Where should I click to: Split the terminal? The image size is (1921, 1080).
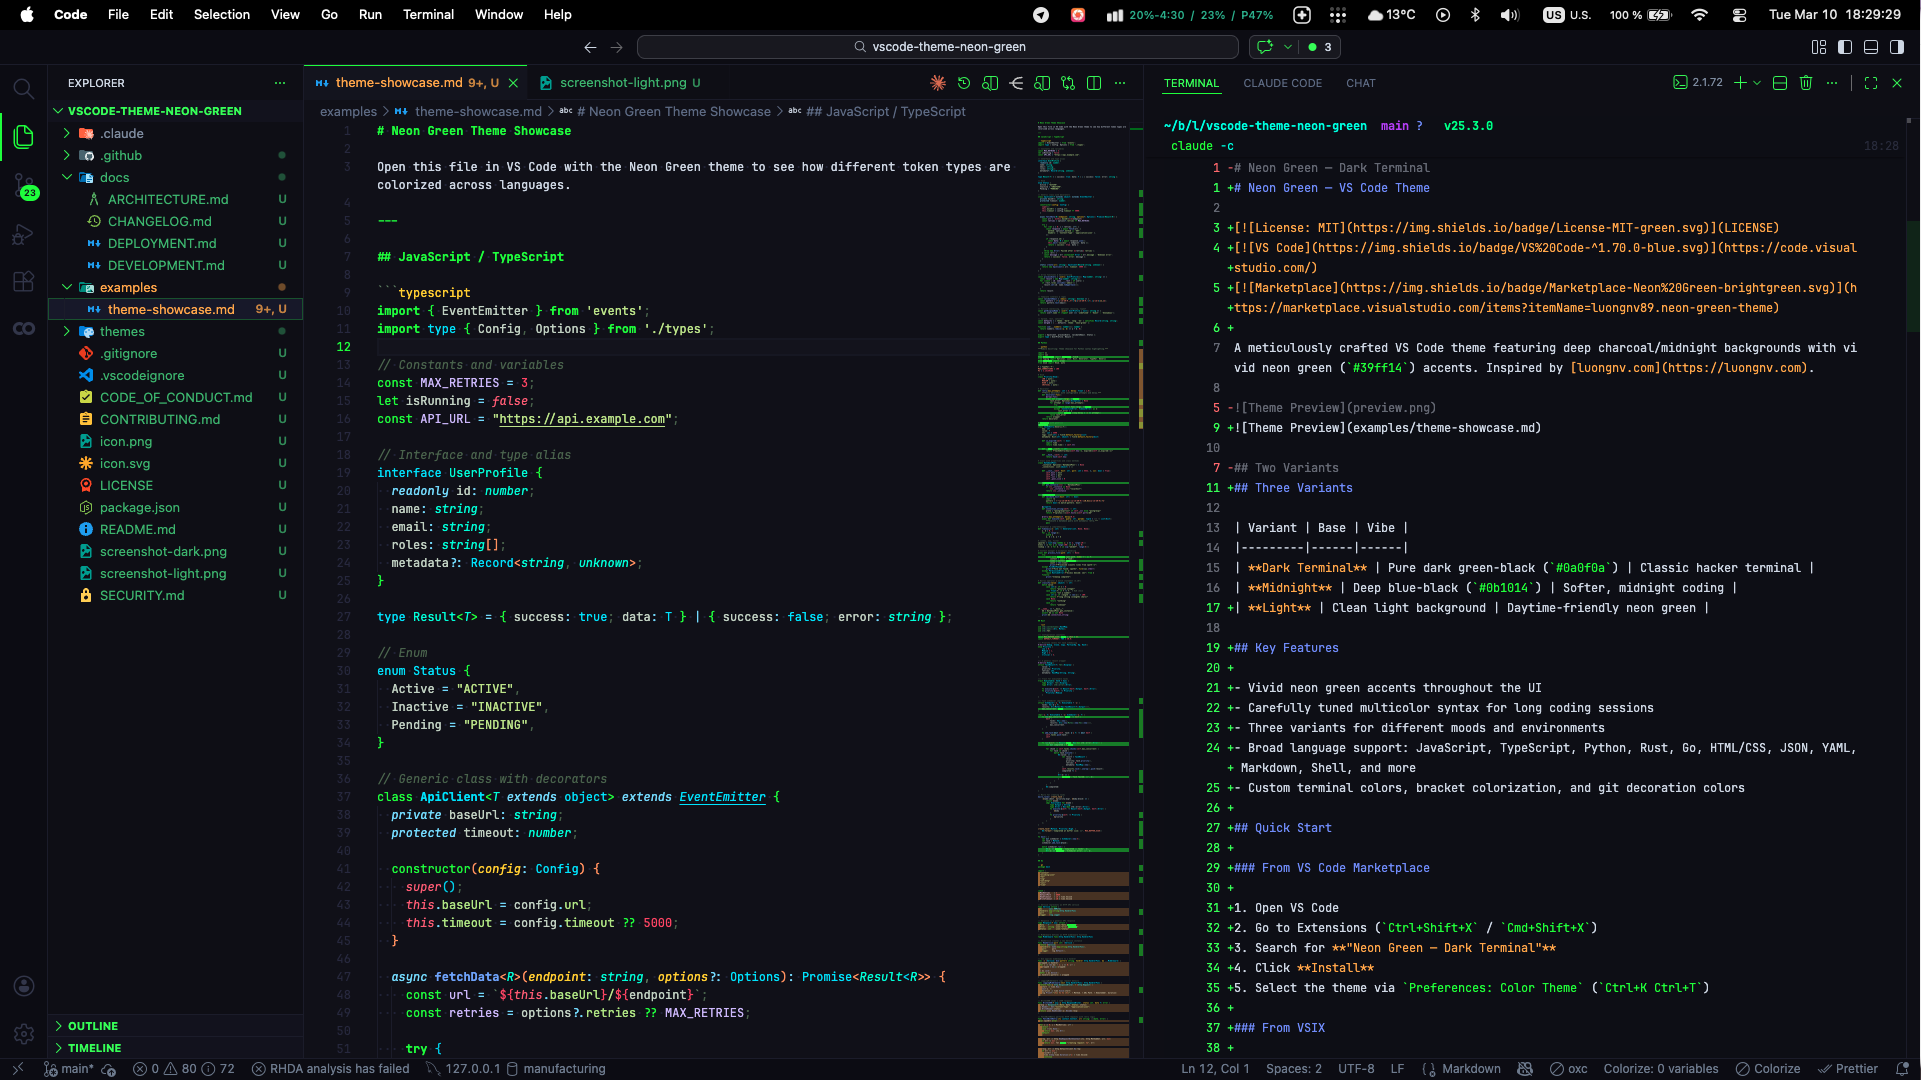[1780, 83]
